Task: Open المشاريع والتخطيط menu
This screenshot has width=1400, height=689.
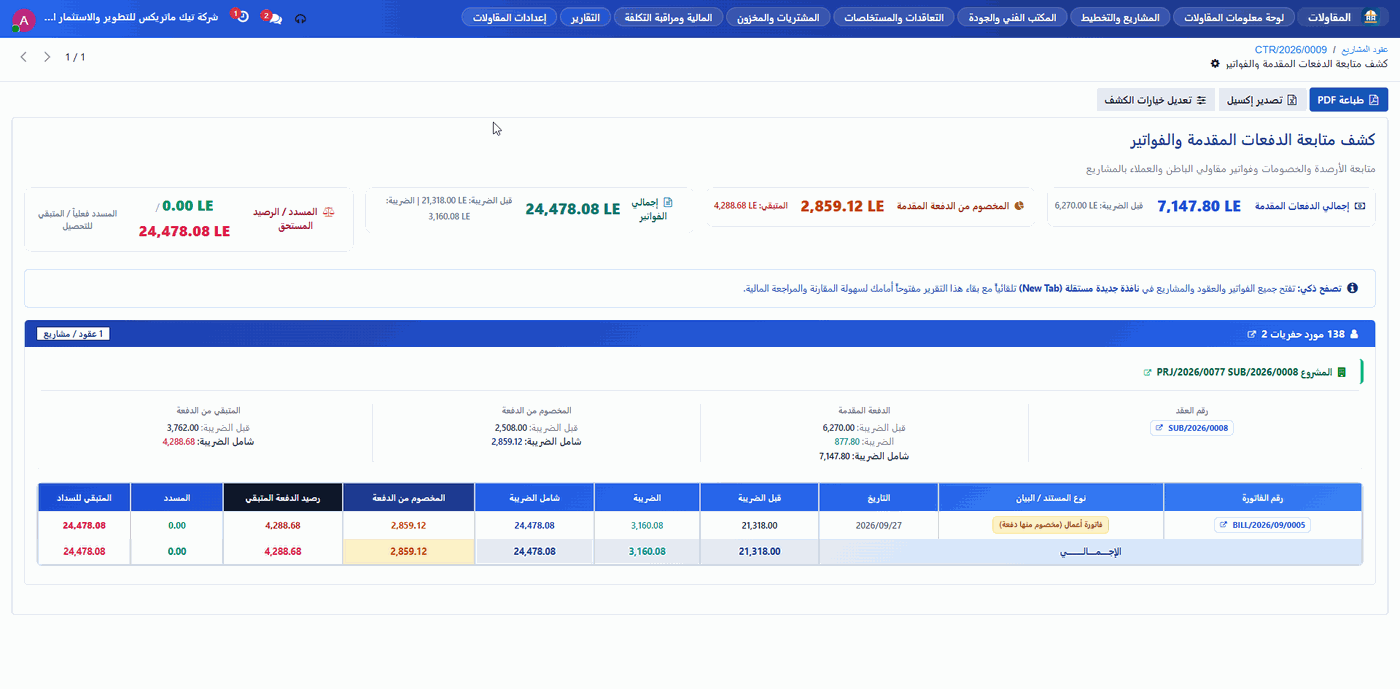Action: [x=1119, y=18]
